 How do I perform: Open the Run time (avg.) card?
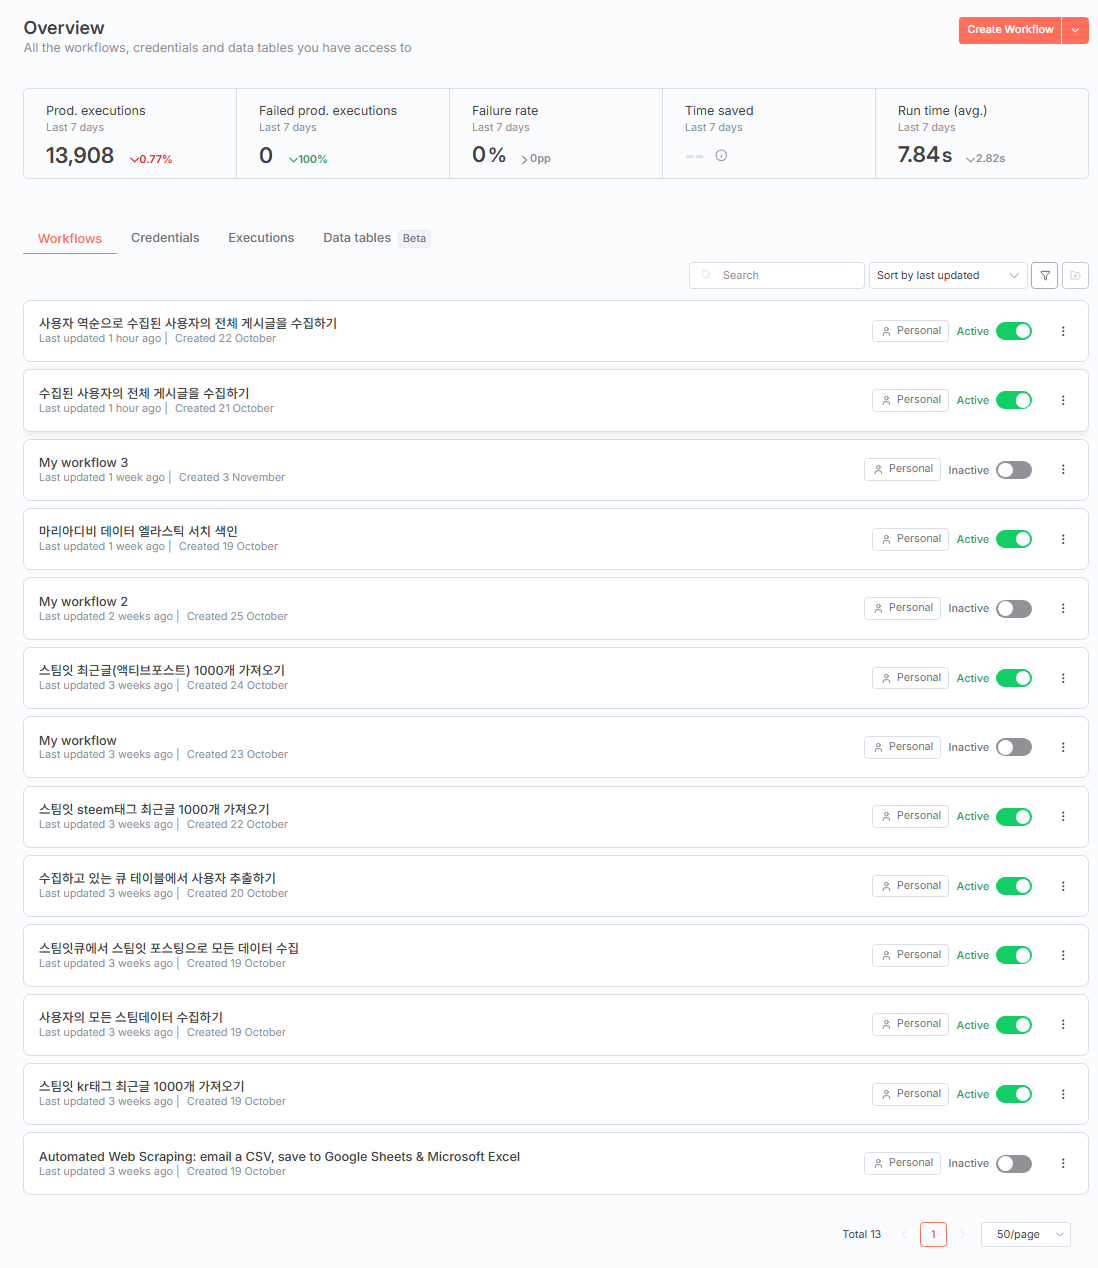coord(982,134)
